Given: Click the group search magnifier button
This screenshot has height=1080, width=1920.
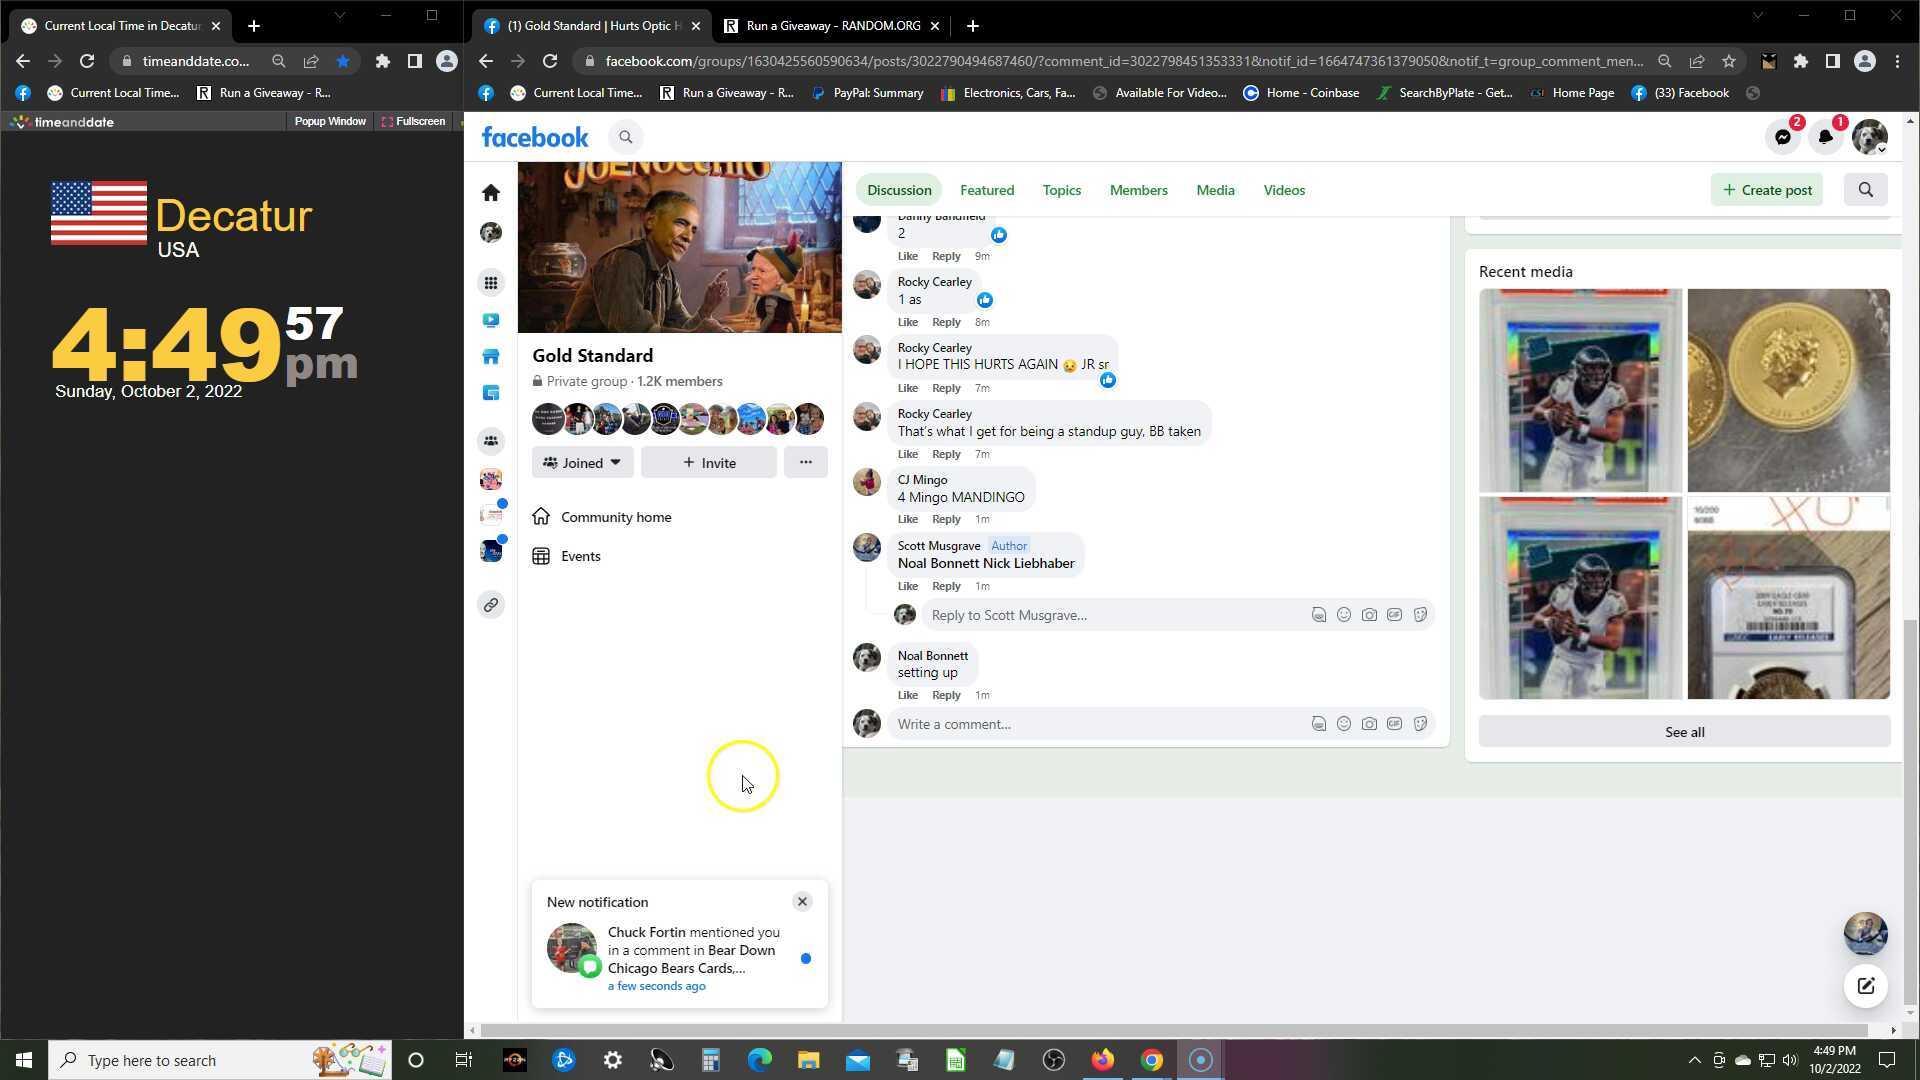Looking at the screenshot, I should click(1865, 190).
